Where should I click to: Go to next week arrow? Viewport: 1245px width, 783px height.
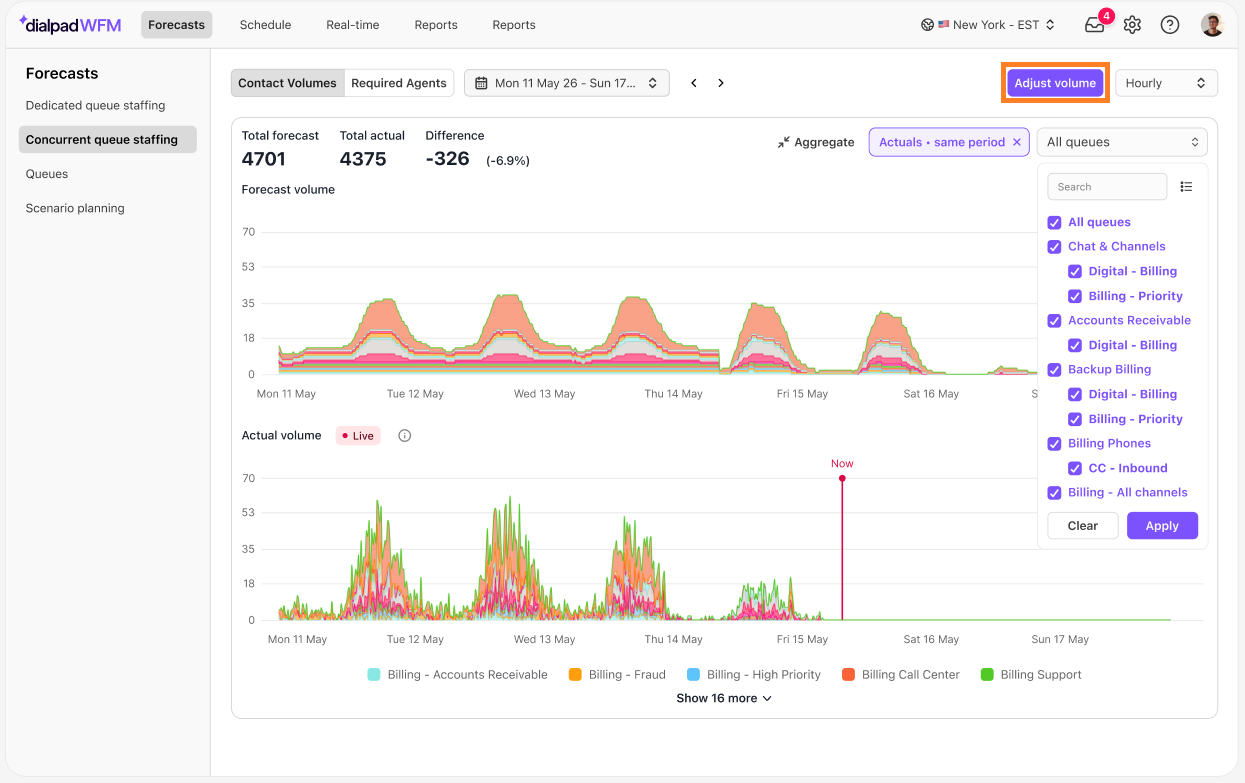coord(721,83)
